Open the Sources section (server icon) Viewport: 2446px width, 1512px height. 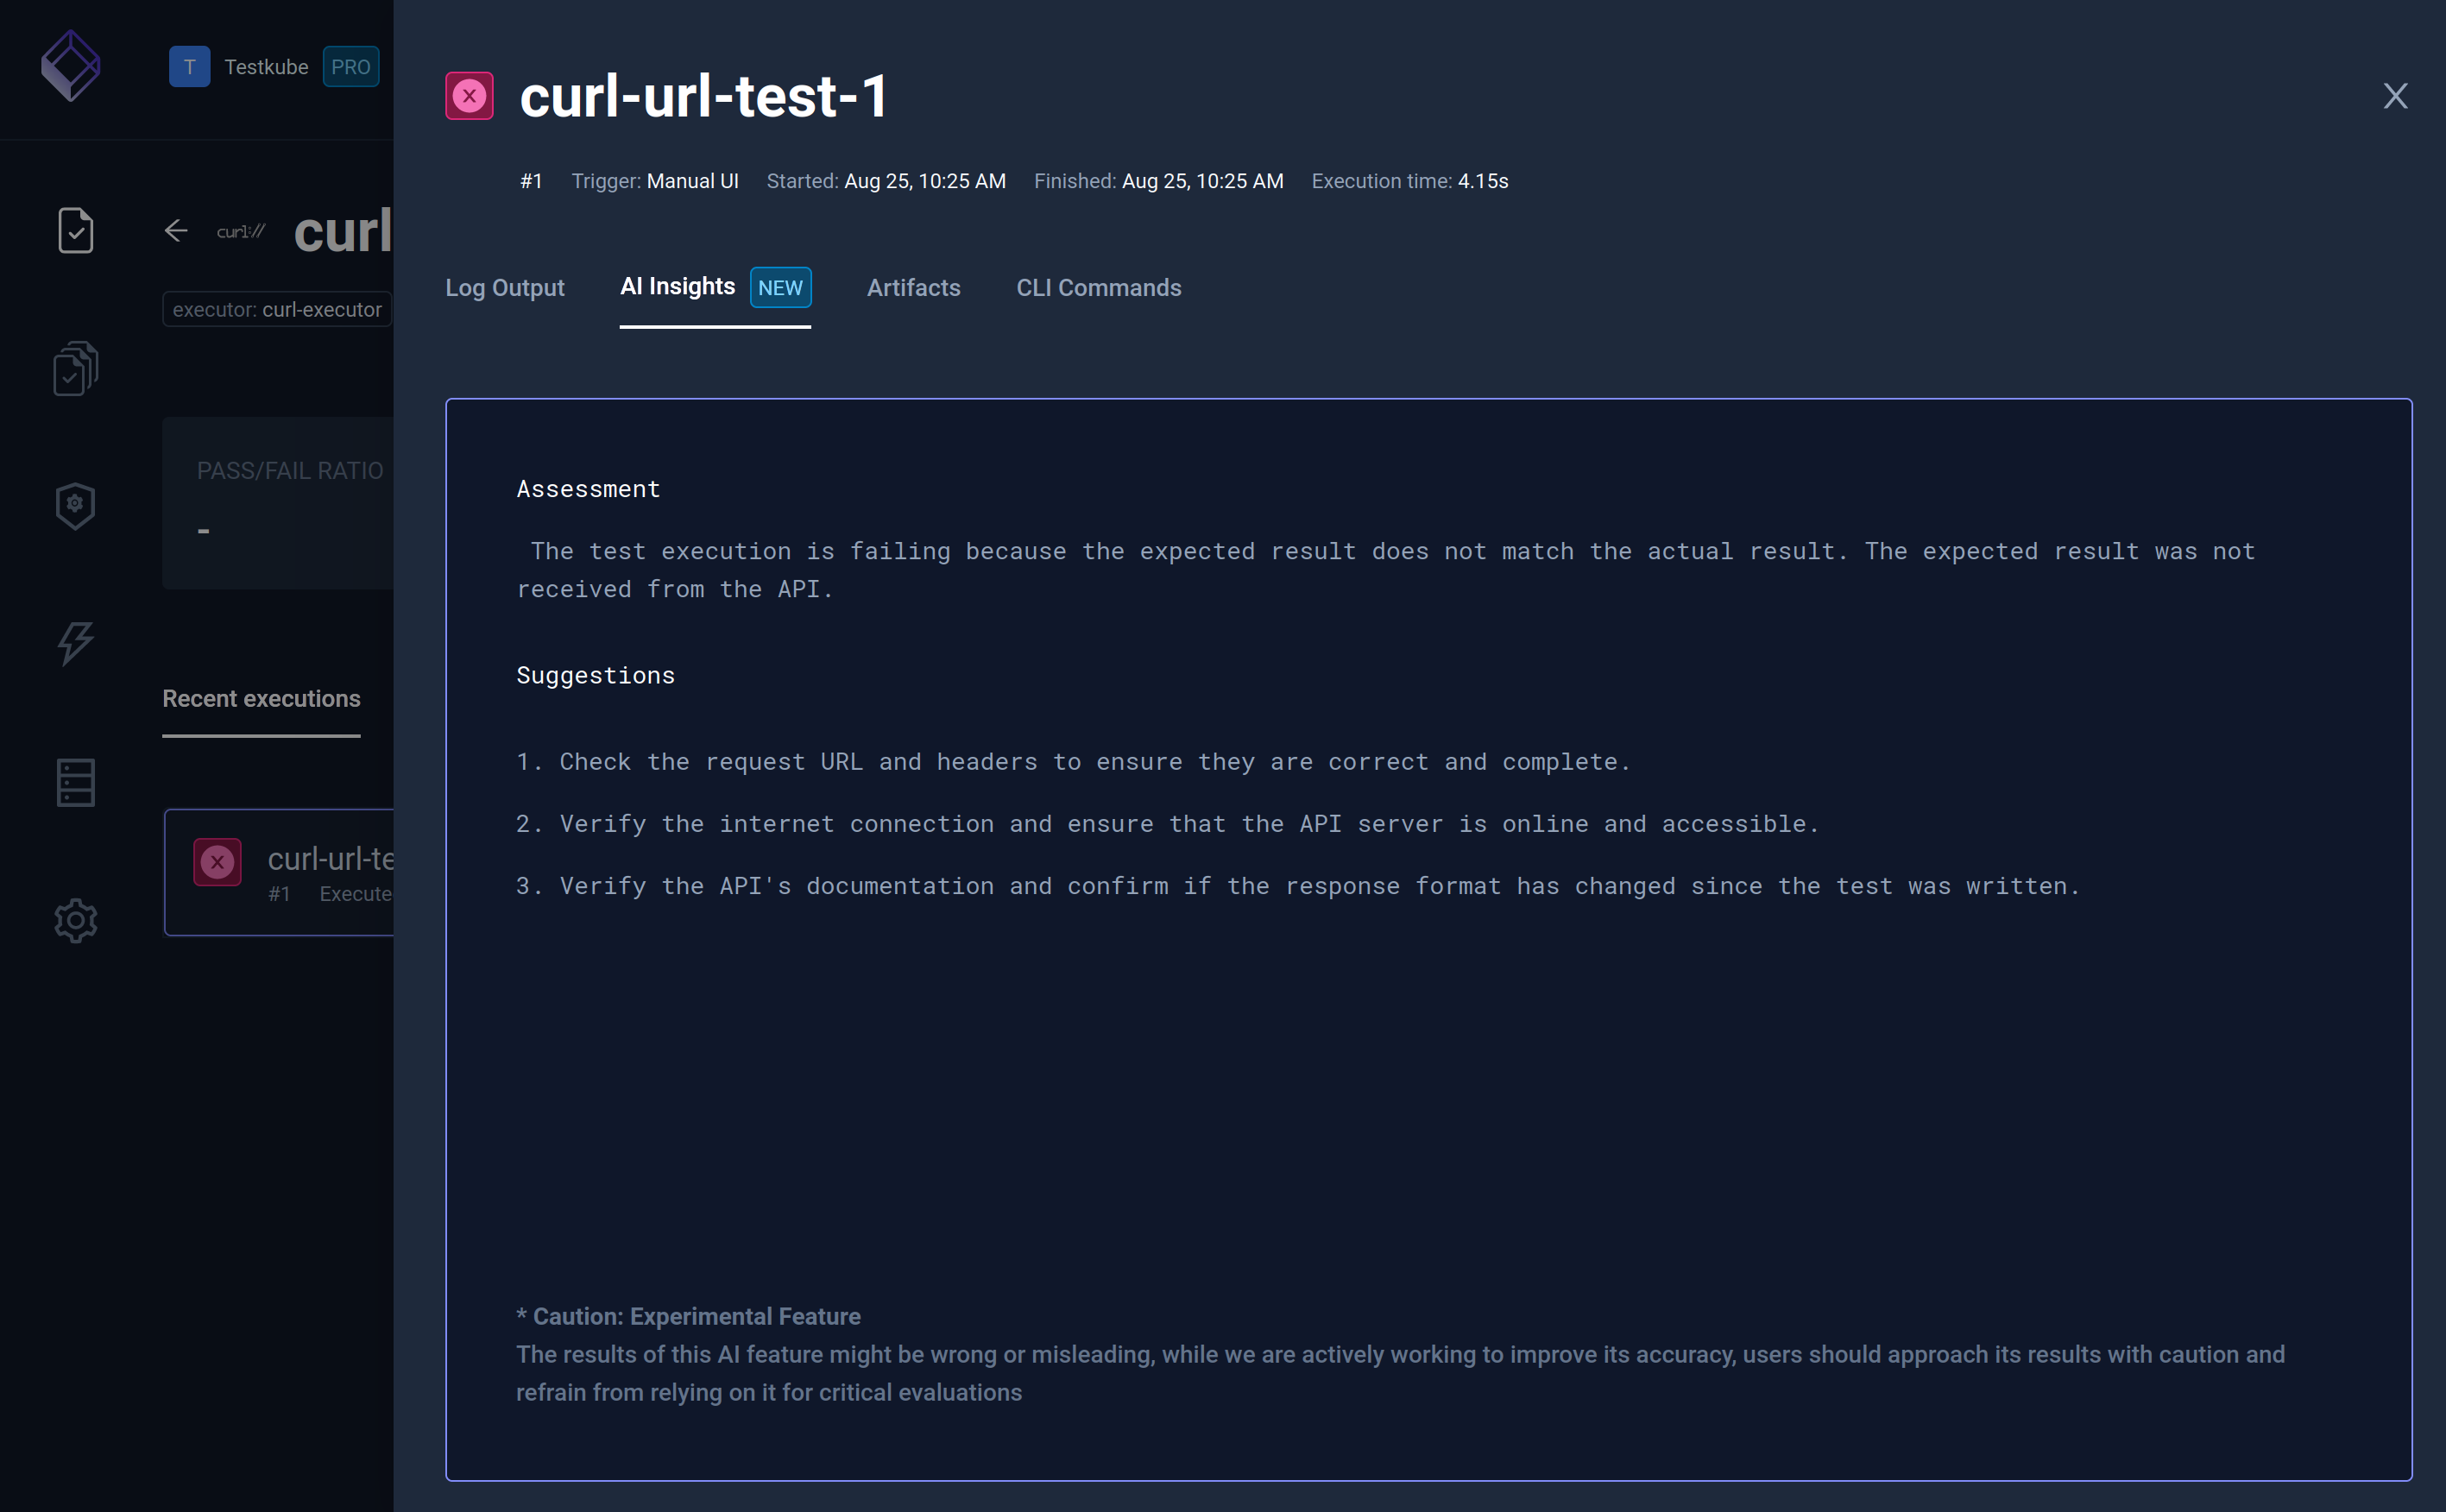pos(75,782)
